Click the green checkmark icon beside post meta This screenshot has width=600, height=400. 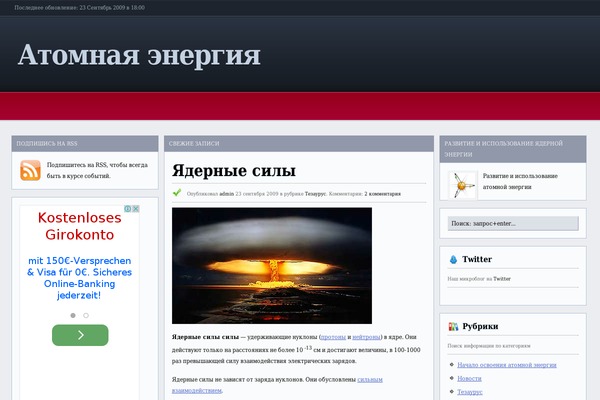pos(177,193)
